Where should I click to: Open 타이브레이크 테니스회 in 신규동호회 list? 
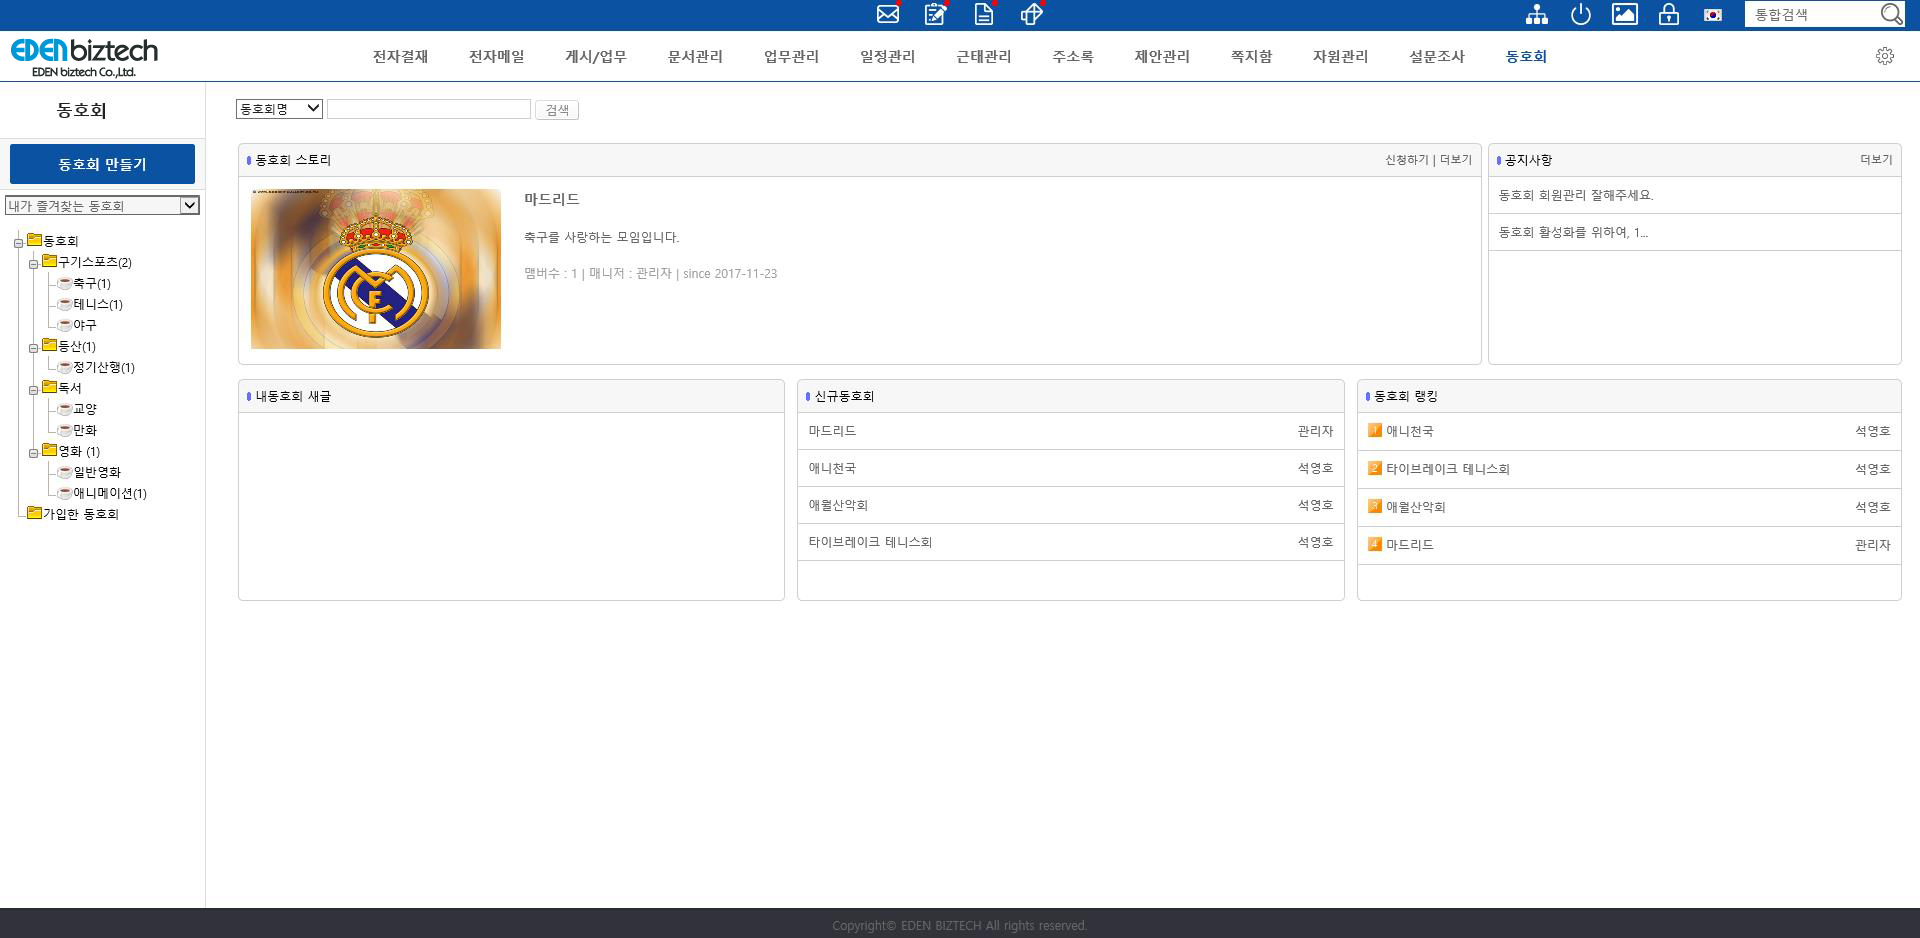coord(870,542)
